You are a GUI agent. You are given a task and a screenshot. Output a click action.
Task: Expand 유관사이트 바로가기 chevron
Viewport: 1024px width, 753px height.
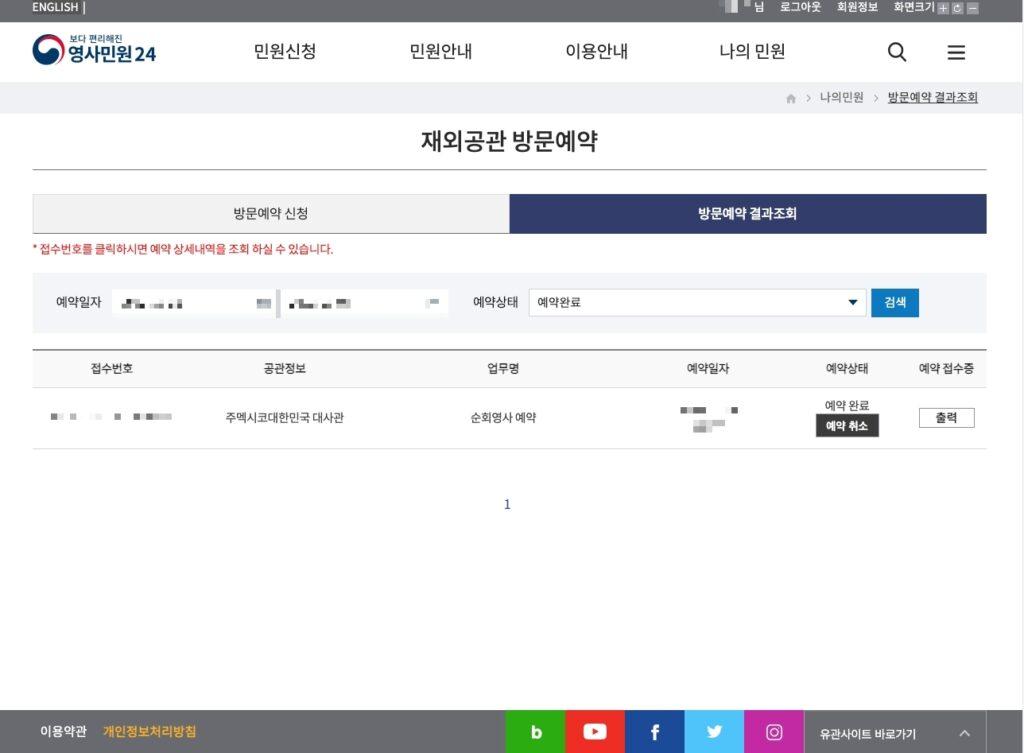(965, 733)
